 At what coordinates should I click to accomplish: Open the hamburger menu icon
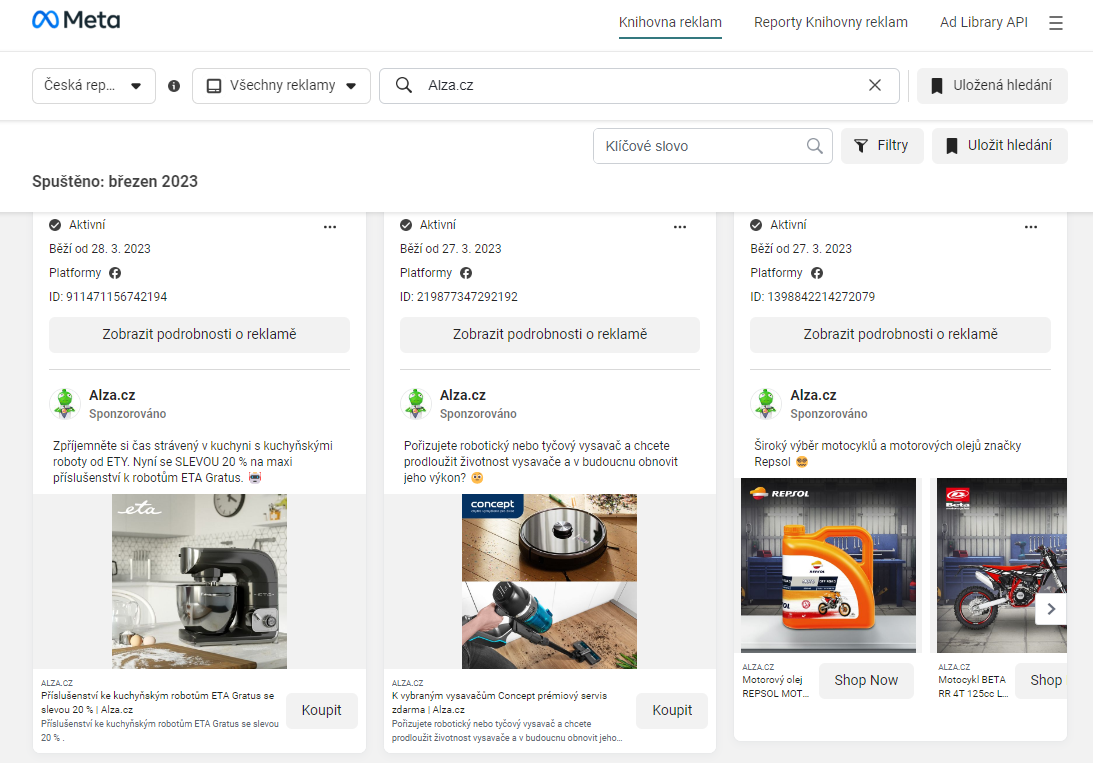(x=1056, y=23)
